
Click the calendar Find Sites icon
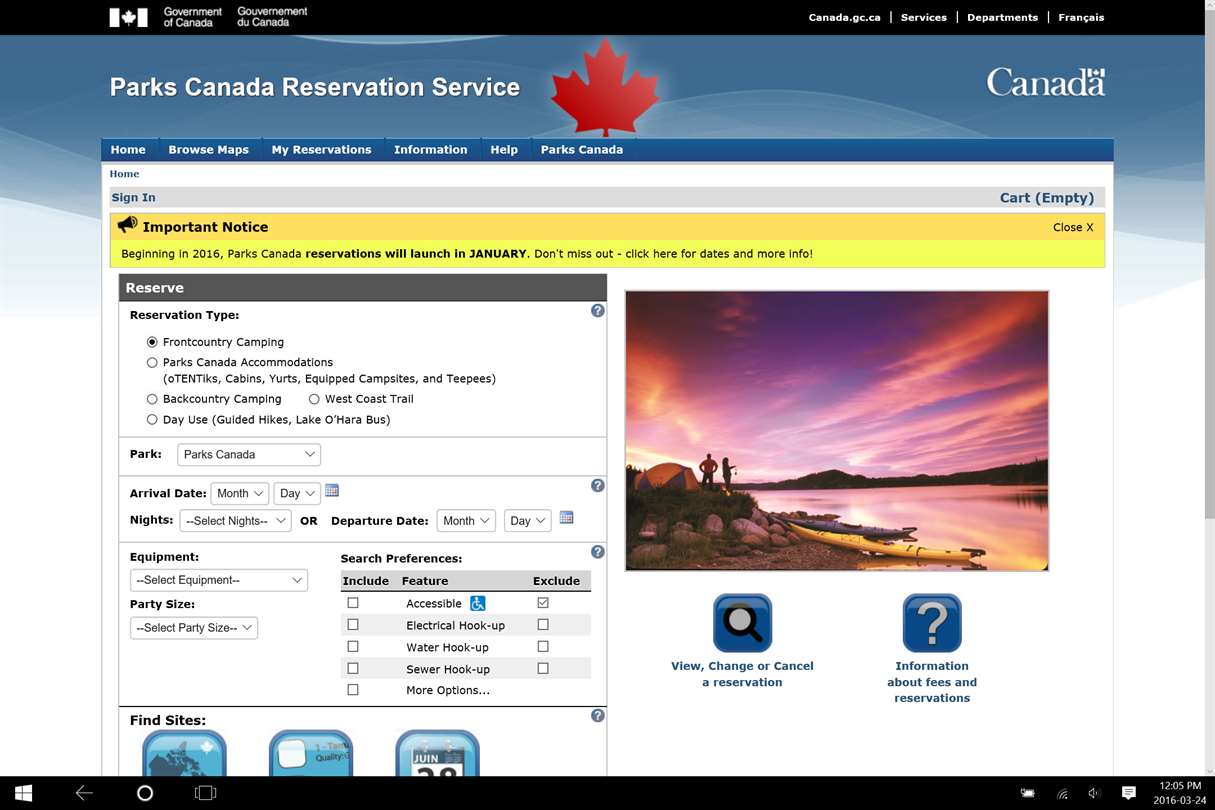(437, 753)
